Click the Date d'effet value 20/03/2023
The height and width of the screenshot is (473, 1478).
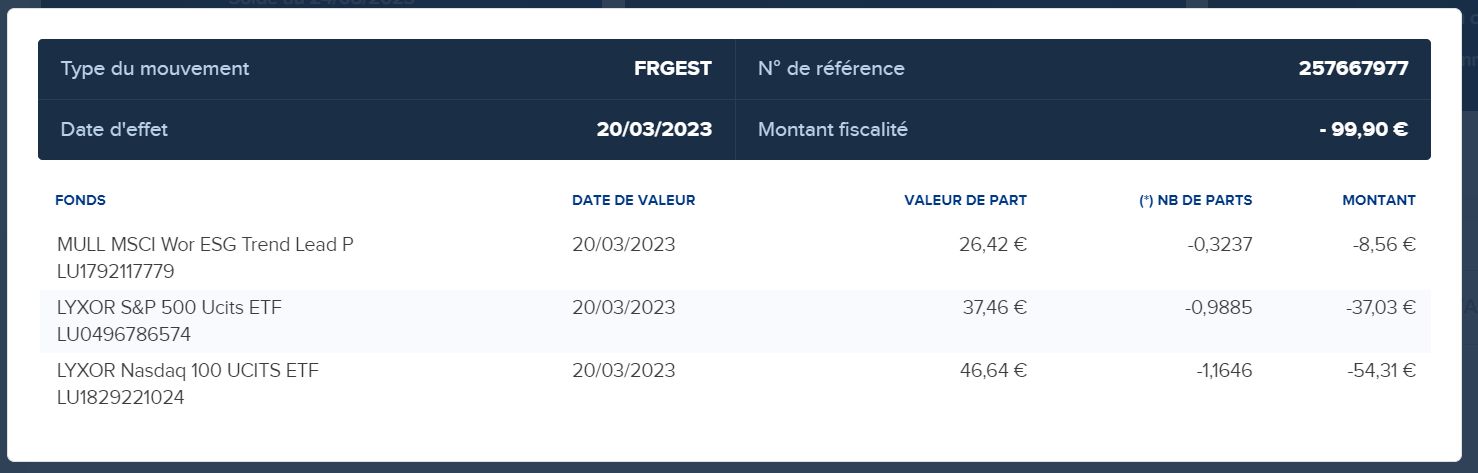(x=655, y=129)
